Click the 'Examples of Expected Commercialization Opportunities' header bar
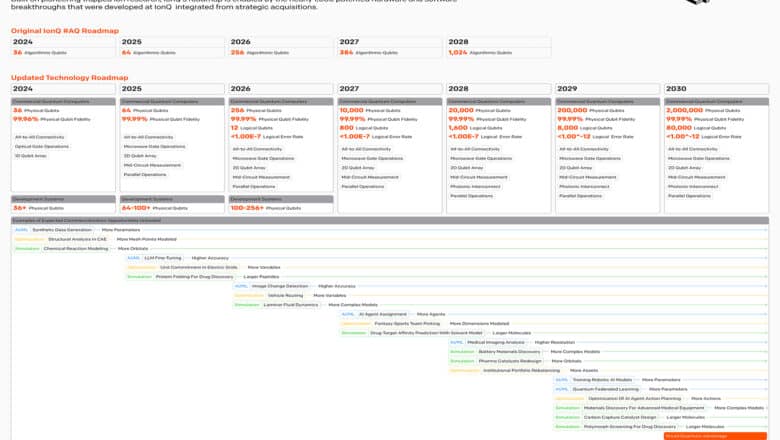 click(x=390, y=220)
